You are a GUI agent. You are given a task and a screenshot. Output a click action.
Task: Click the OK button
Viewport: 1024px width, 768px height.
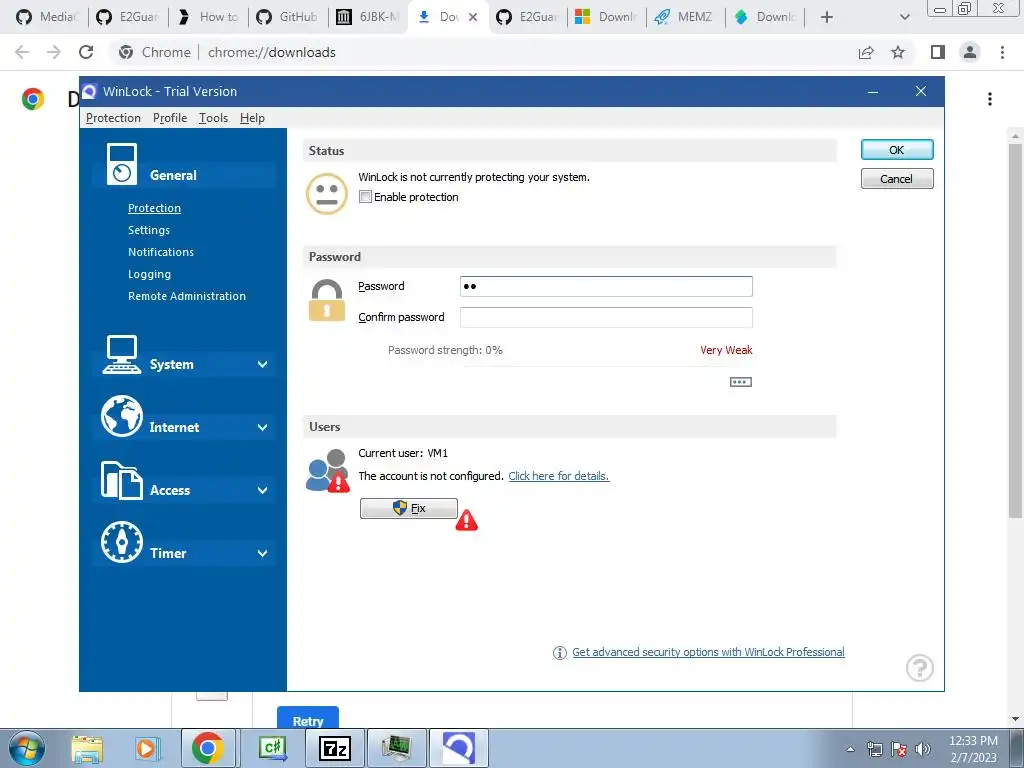tap(897, 150)
